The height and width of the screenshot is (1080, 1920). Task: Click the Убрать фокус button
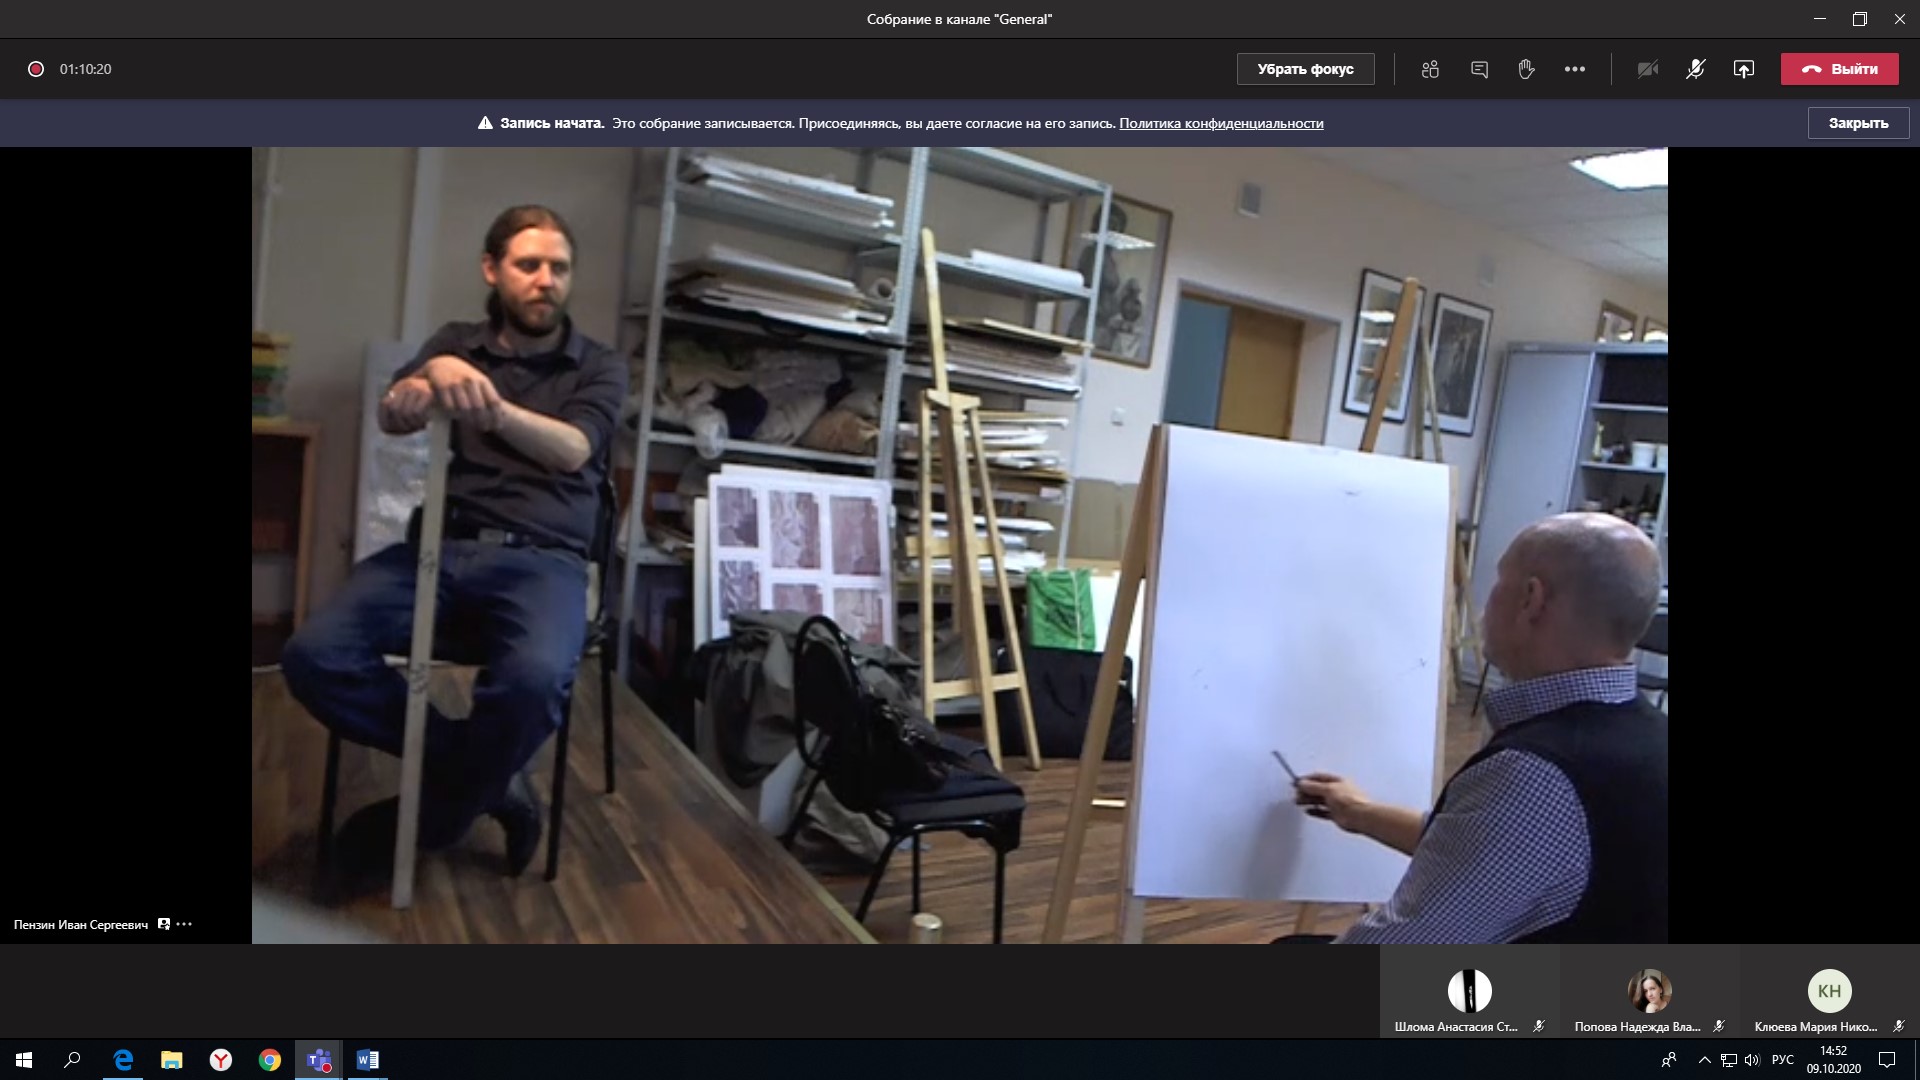[x=1305, y=69]
